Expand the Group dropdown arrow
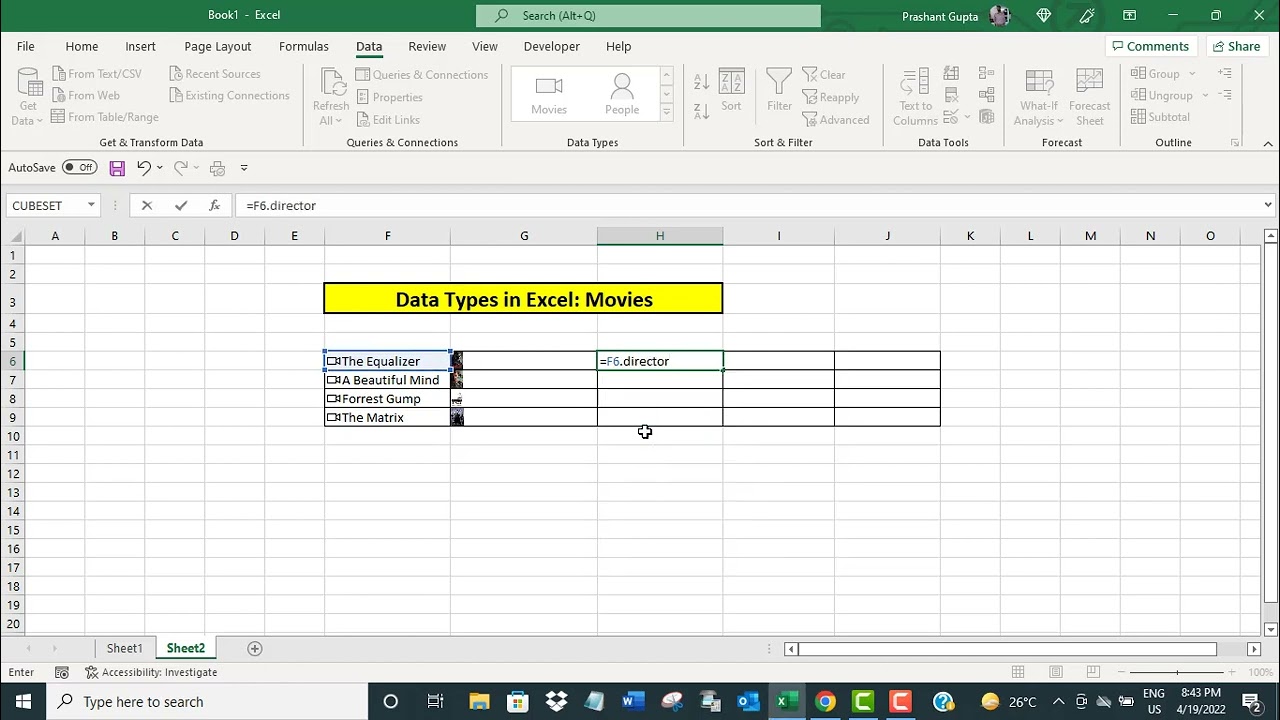 tap(1190, 74)
